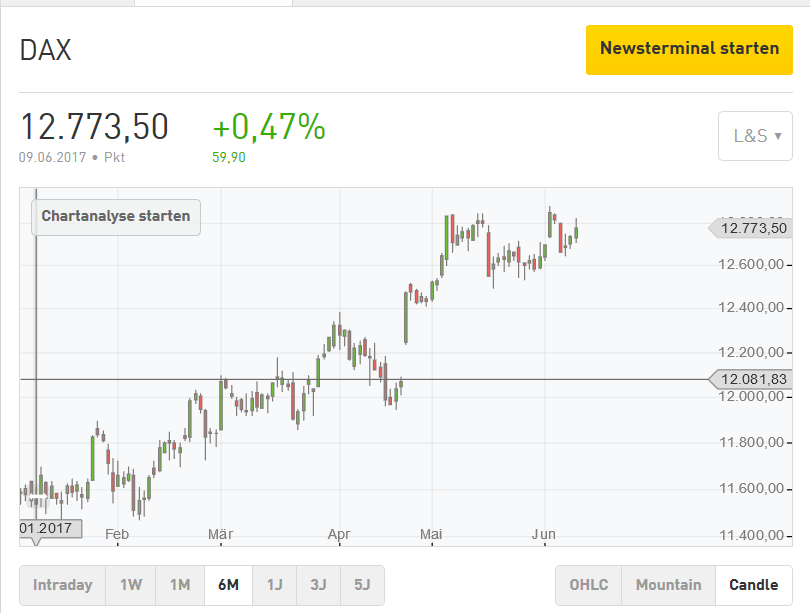Switch chart style to Mountain

tap(668, 585)
